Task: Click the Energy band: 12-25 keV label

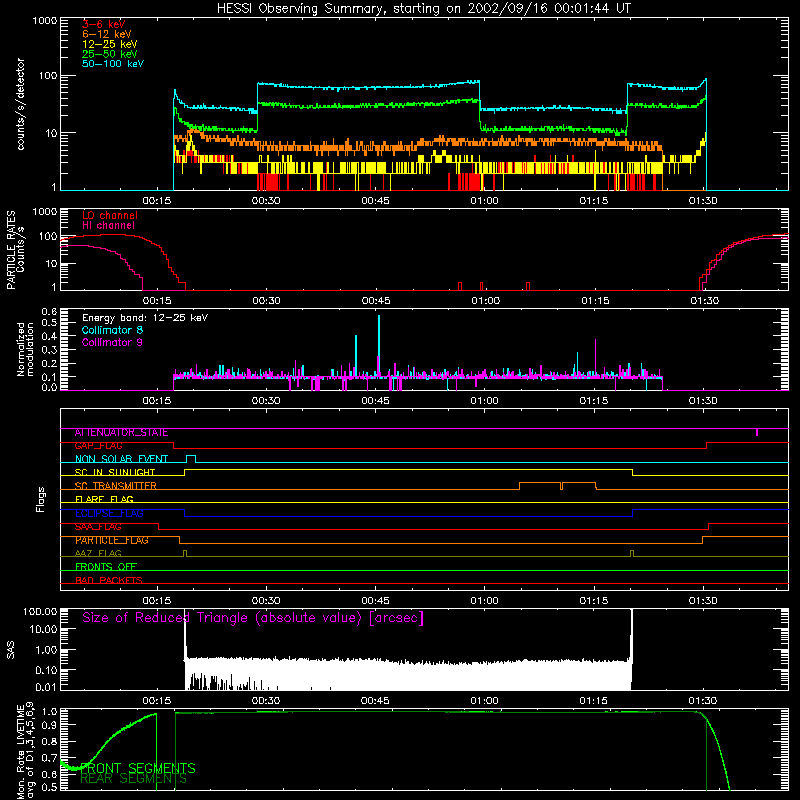Action: 145,318
